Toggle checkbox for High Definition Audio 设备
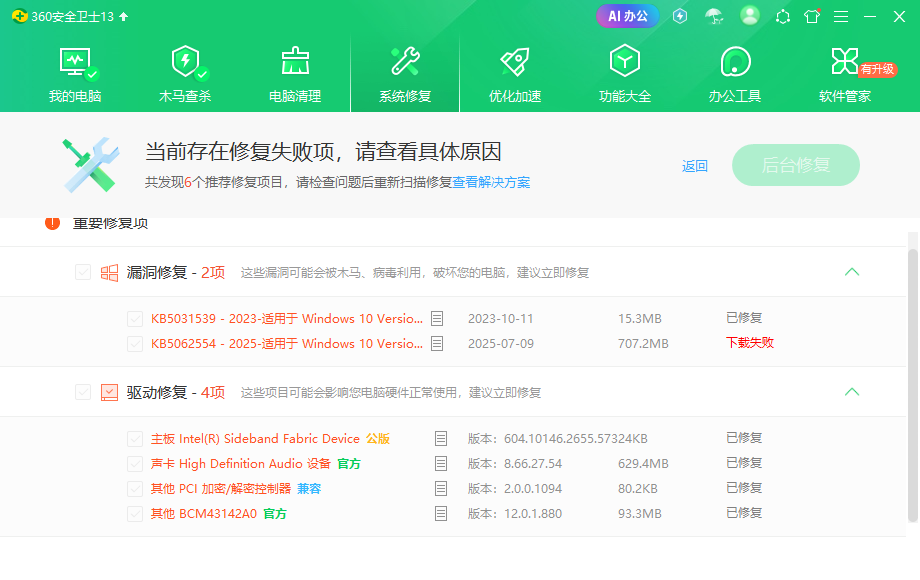Viewport: 920px width, 580px height. point(135,464)
